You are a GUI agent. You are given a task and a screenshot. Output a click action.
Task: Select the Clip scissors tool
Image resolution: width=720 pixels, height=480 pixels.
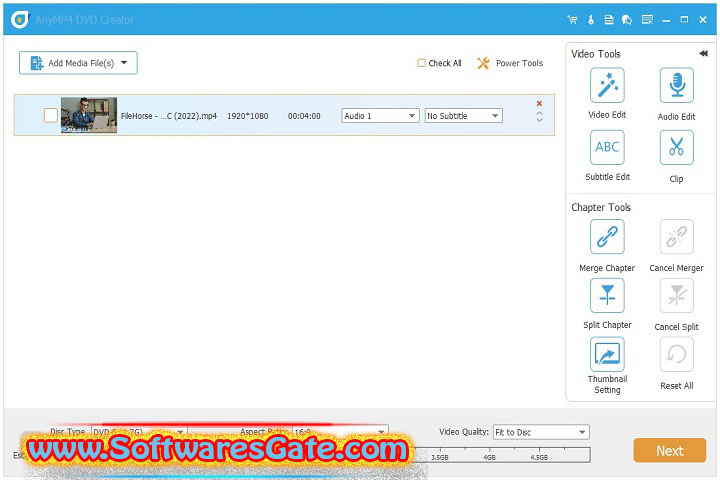click(676, 147)
